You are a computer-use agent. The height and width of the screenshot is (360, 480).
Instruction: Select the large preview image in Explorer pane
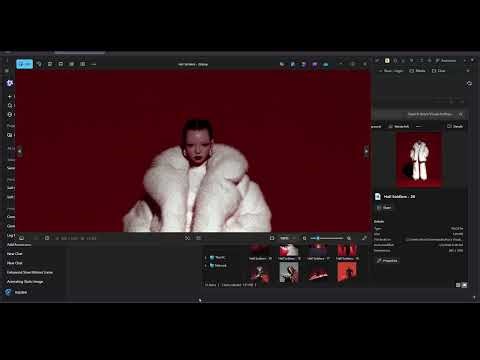tap(419, 159)
